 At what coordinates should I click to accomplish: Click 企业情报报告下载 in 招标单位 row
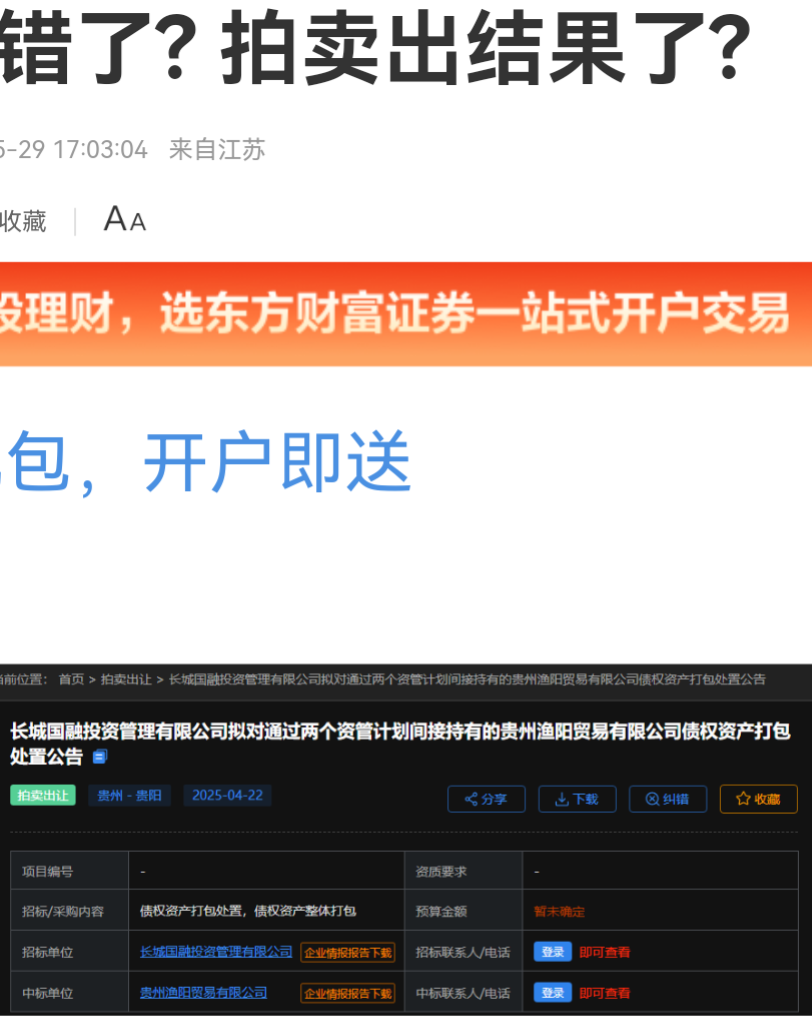click(x=348, y=952)
